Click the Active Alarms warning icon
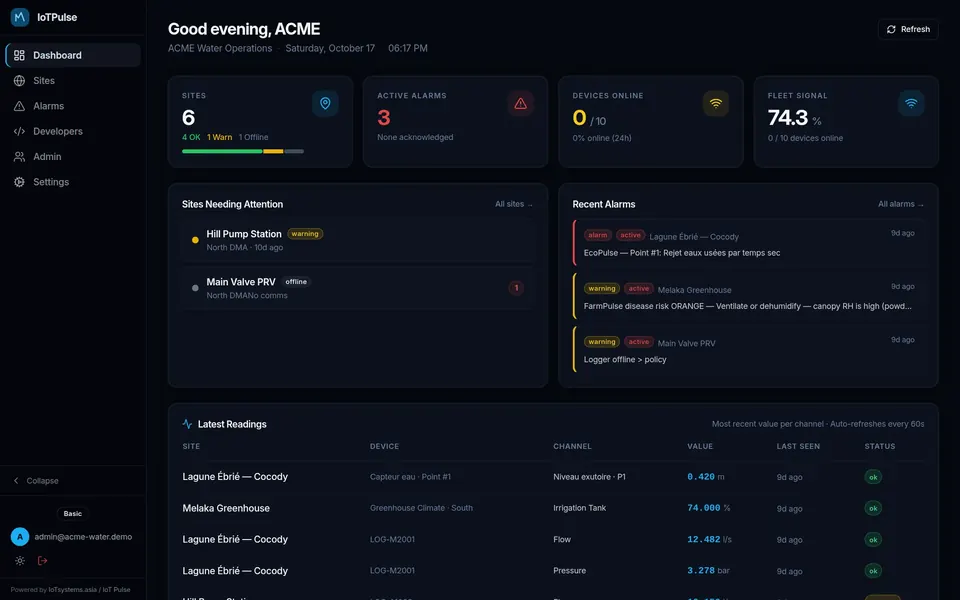The image size is (960, 600). 520,103
